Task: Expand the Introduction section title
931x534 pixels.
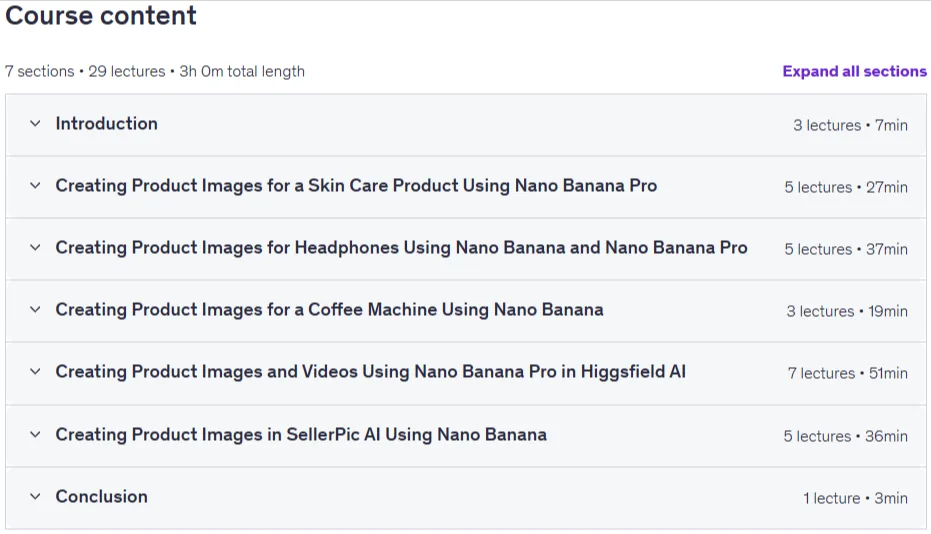Action: point(107,124)
